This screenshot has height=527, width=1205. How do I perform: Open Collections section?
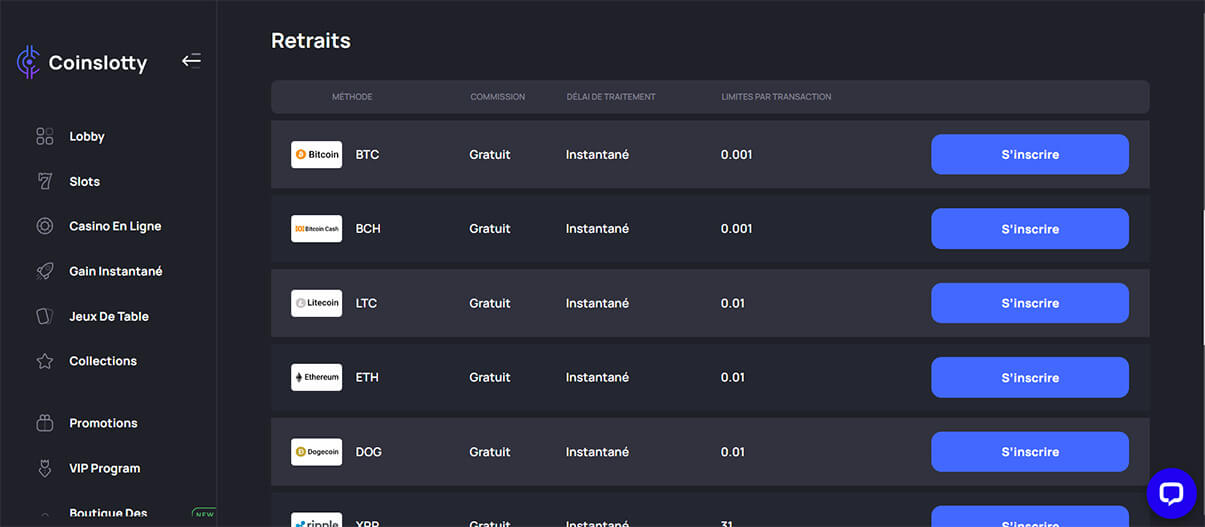(103, 361)
